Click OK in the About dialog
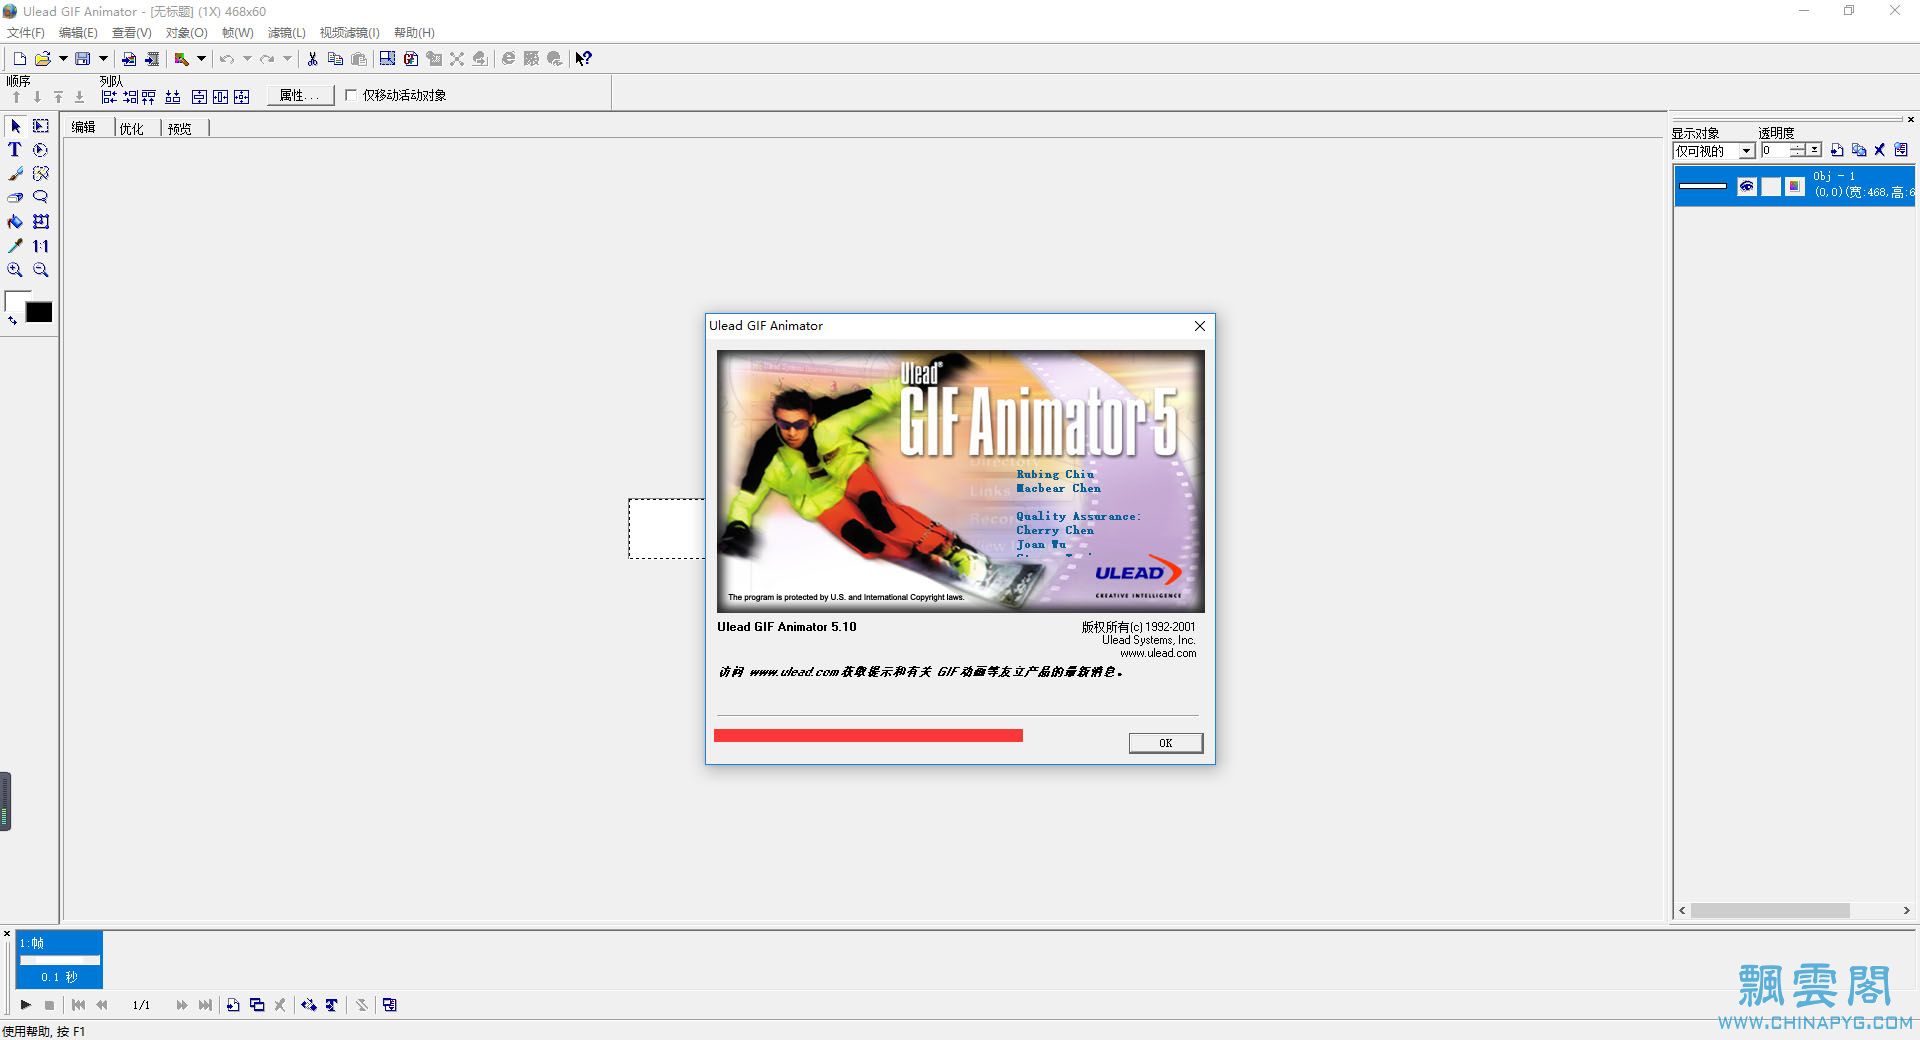Screen dimensions: 1920x1040 tap(1166, 743)
